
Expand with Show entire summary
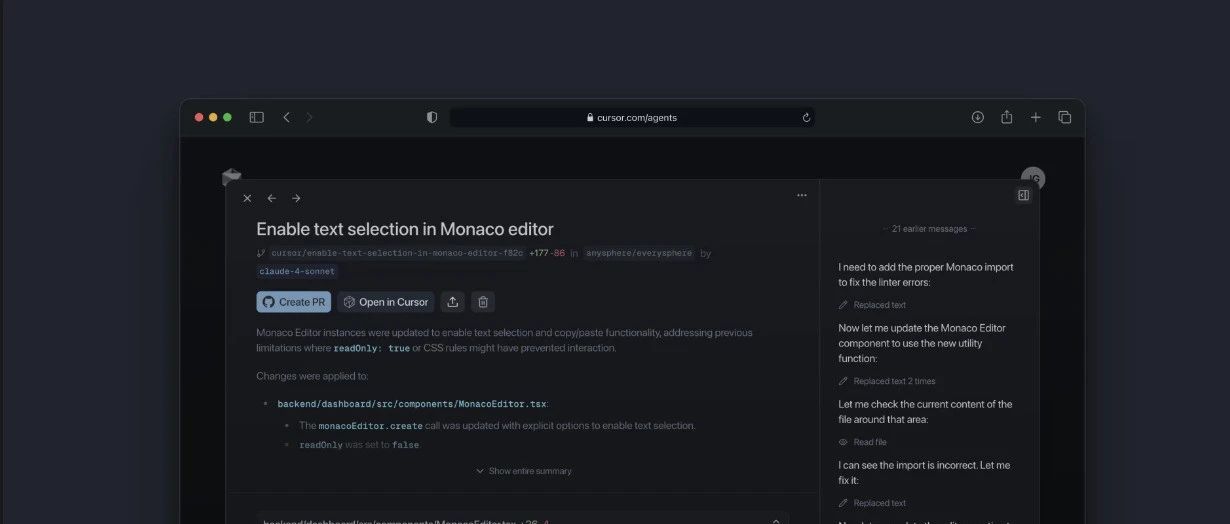[x=523, y=471]
